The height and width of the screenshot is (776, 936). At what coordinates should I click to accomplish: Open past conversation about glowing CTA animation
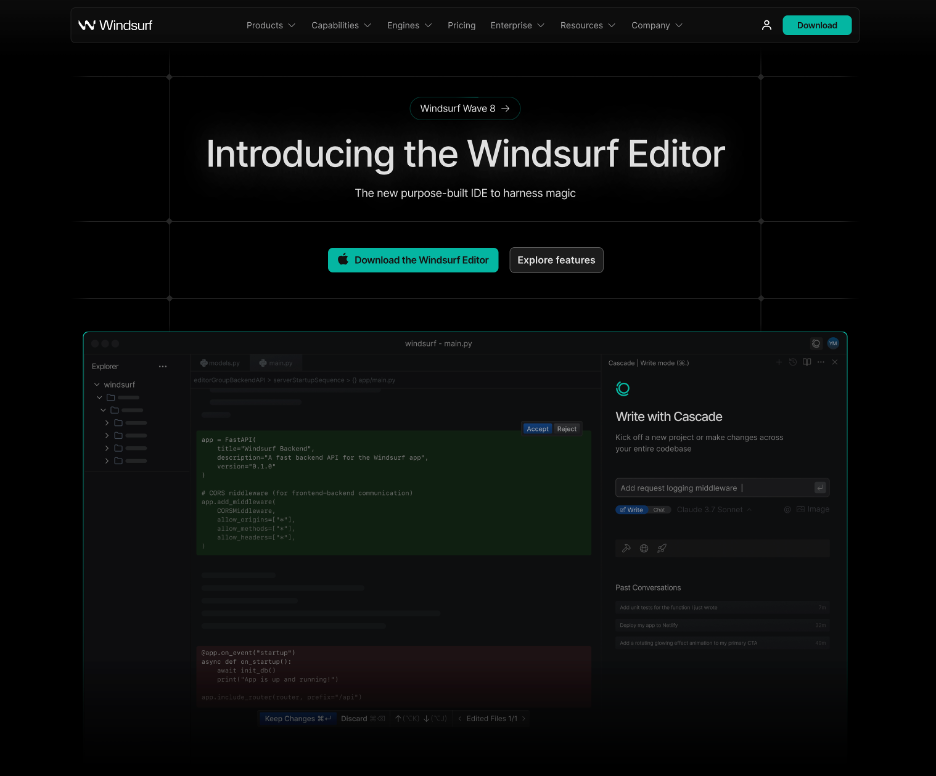[722, 643]
